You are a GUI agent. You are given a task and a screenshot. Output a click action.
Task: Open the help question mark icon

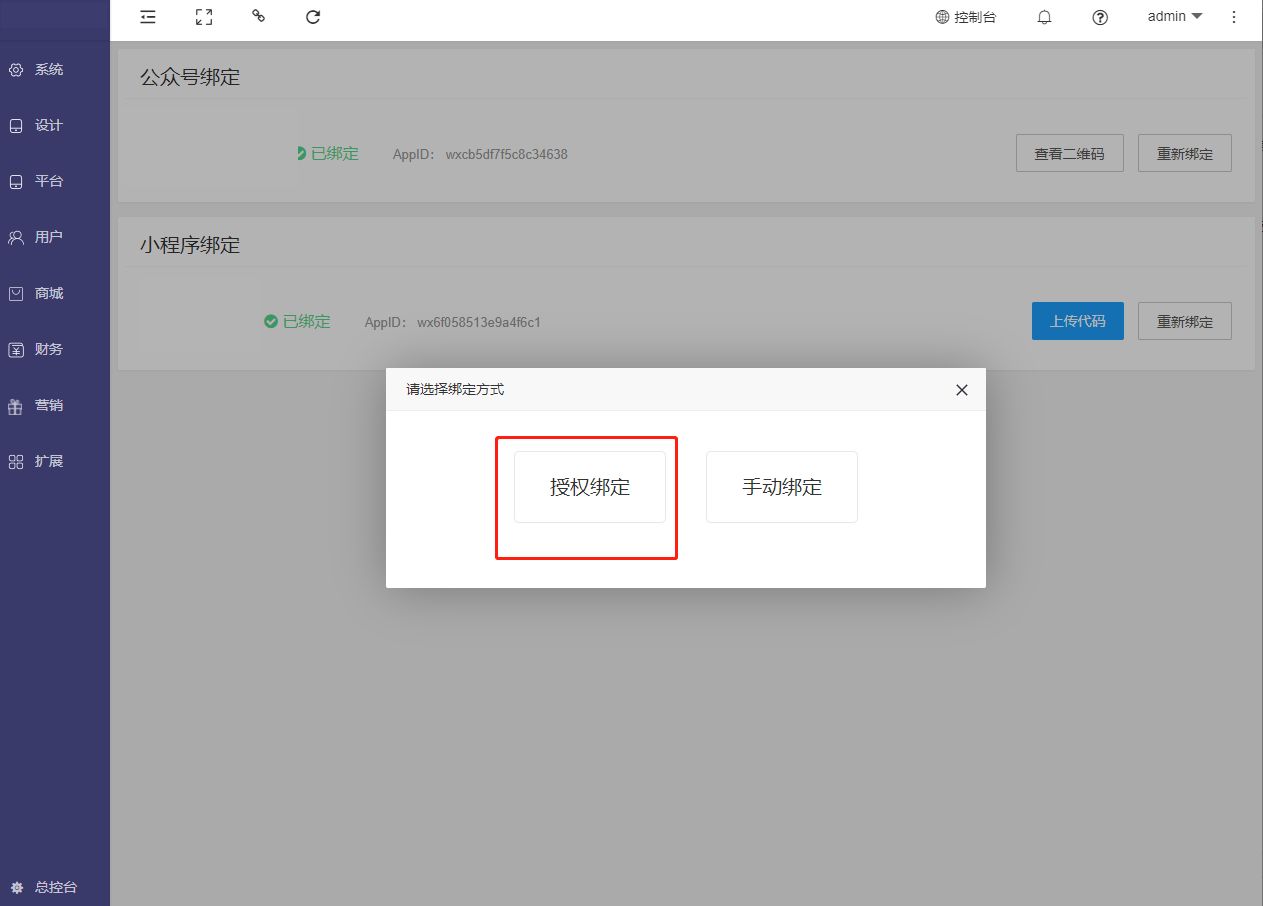1100,17
